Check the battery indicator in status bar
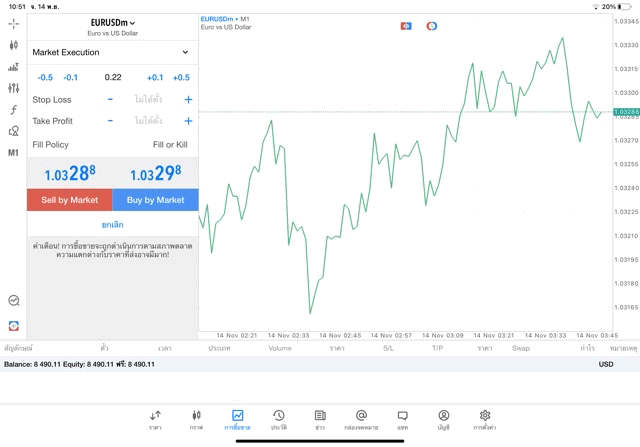This screenshot has width=640, height=447. (x=625, y=7)
